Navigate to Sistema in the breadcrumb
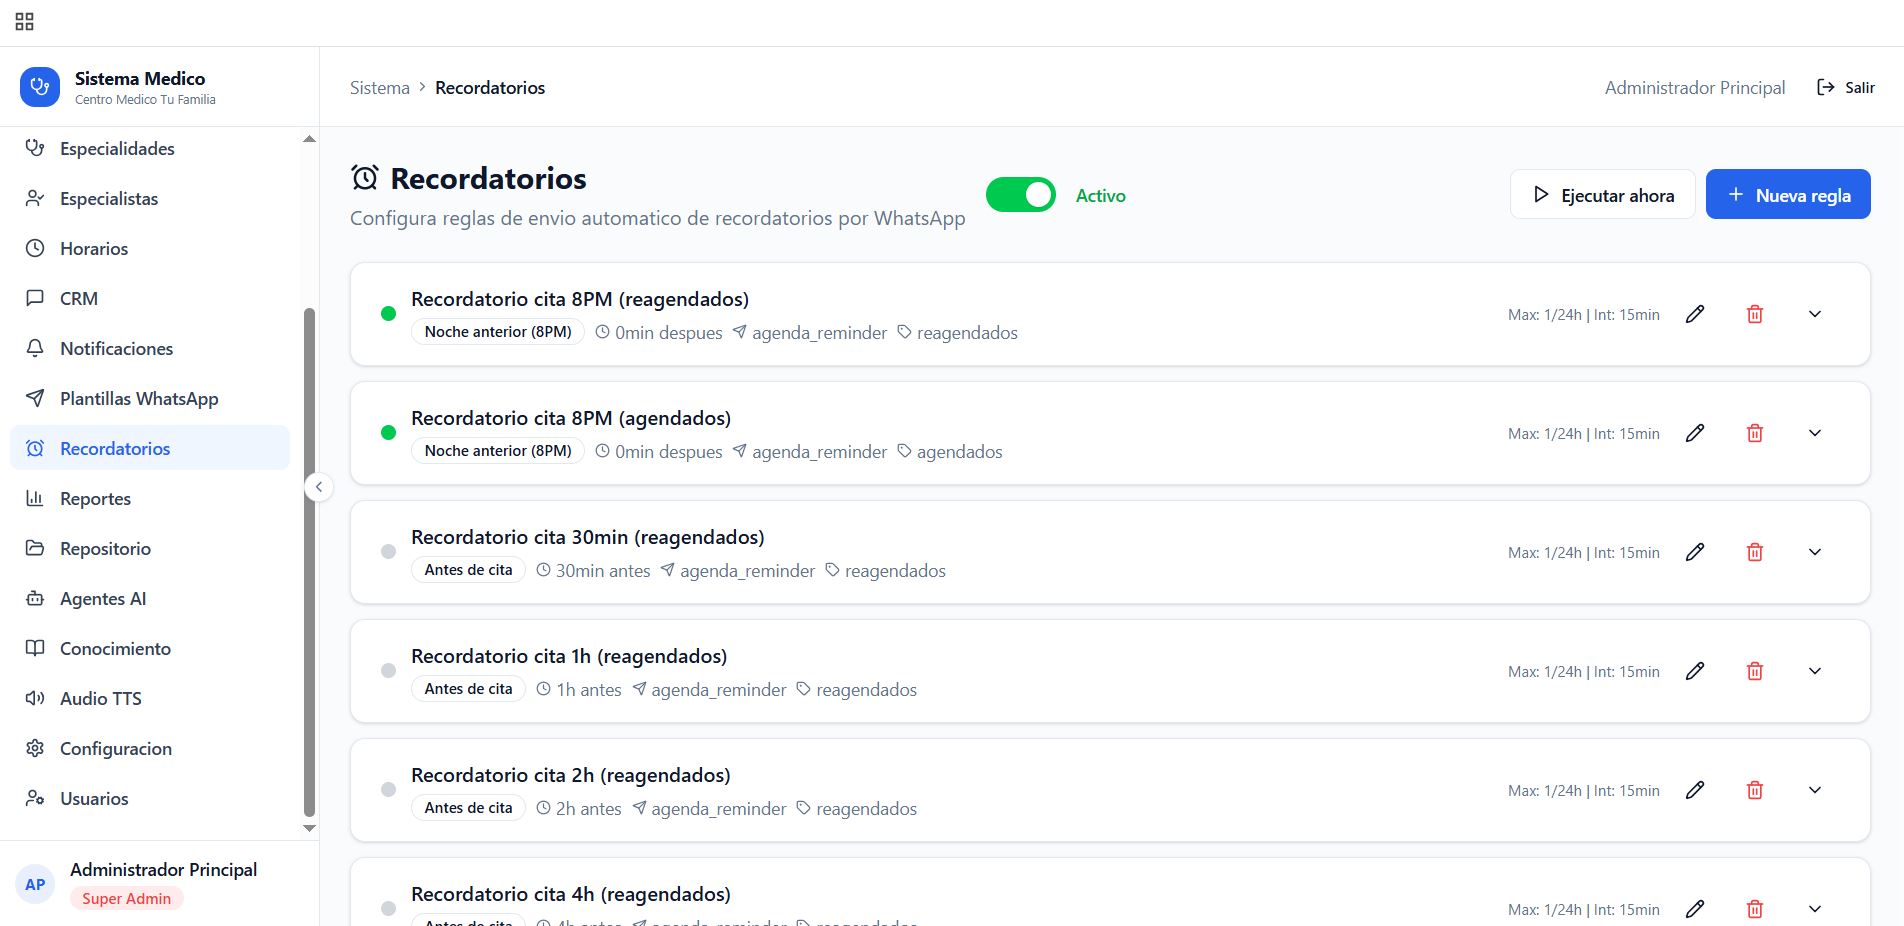Viewport: 1904px width, 926px height. click(379, 87)
